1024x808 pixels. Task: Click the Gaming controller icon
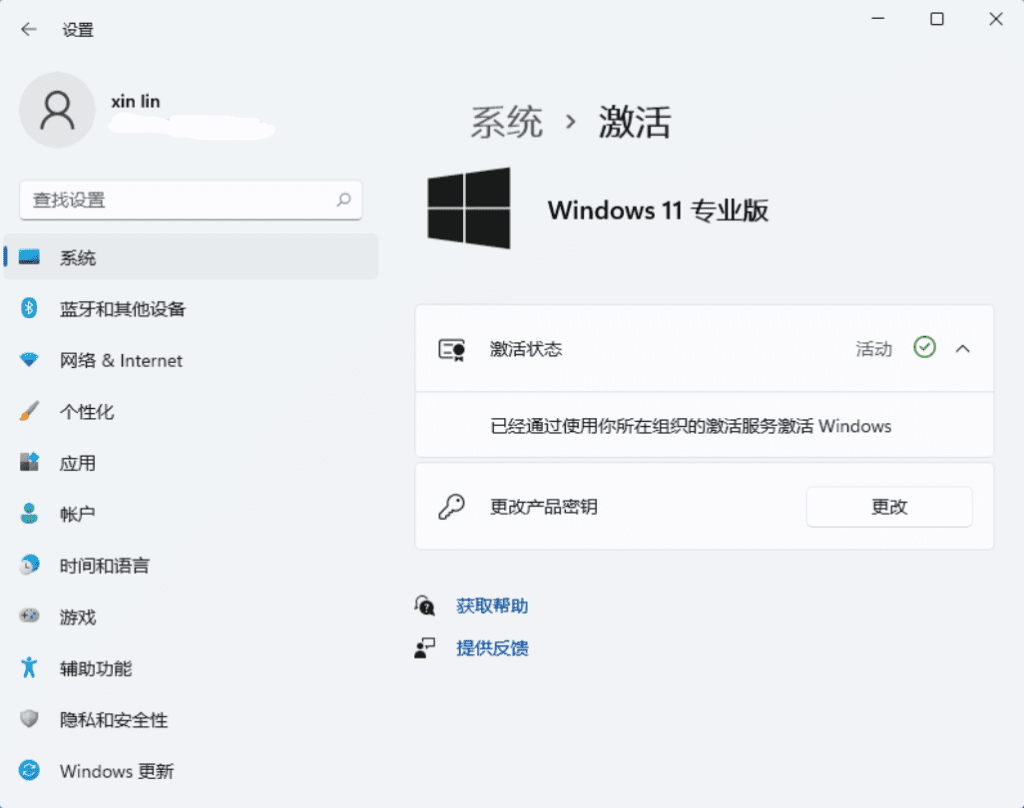29,617
